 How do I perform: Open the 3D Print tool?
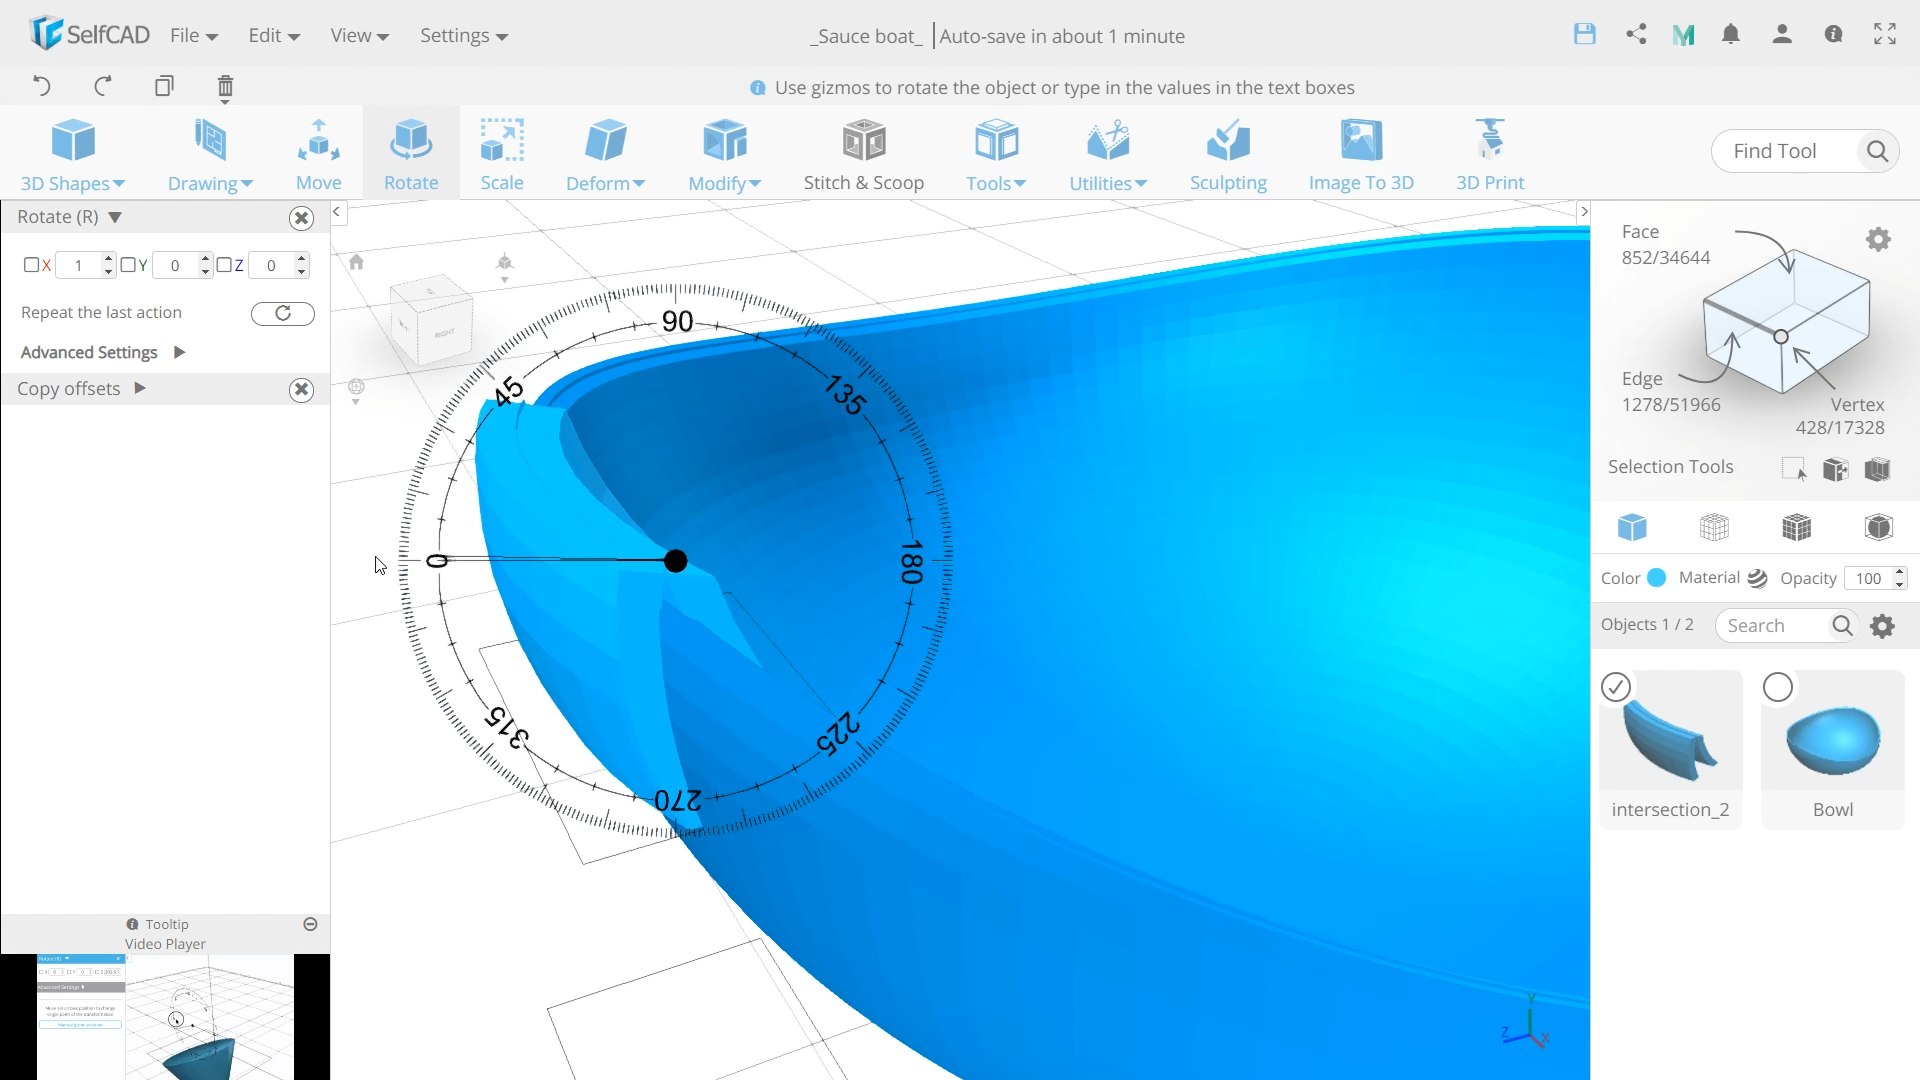(x=1490, y=154)
